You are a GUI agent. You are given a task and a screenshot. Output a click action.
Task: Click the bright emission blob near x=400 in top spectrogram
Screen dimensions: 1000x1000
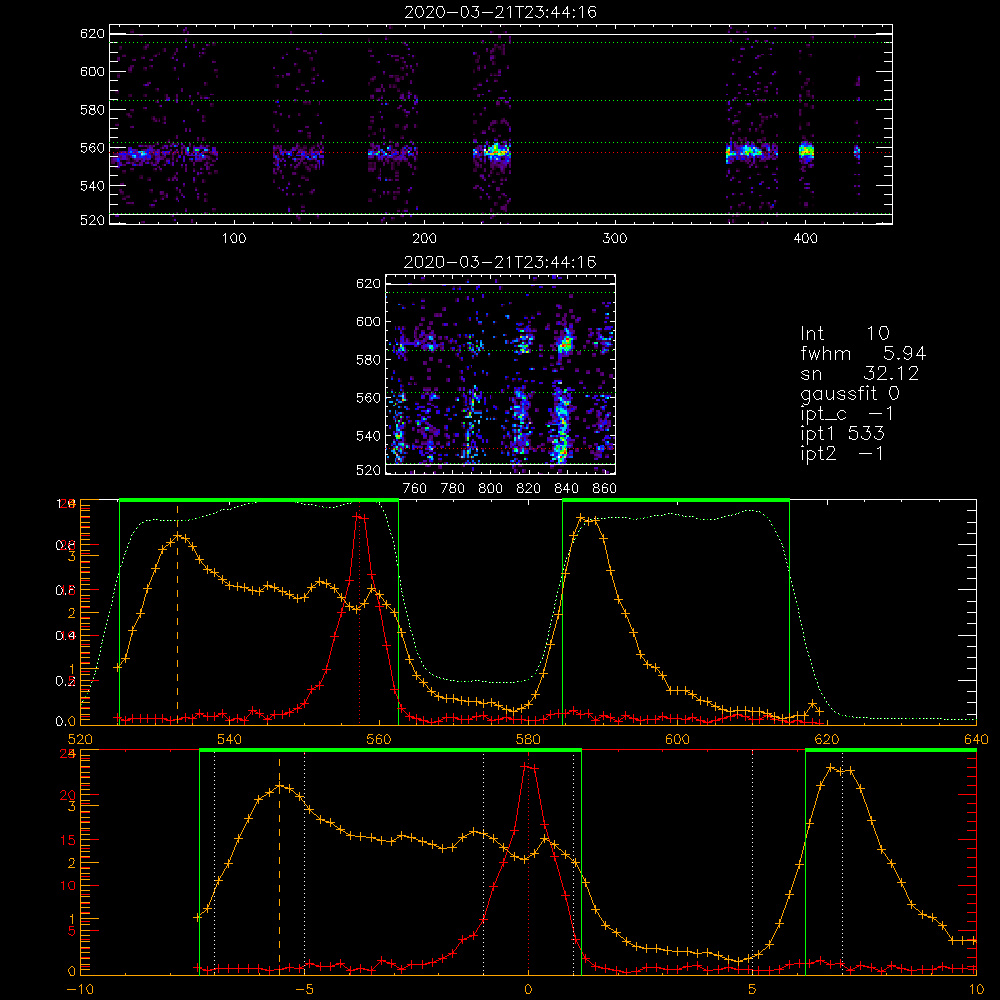(807, 151)
